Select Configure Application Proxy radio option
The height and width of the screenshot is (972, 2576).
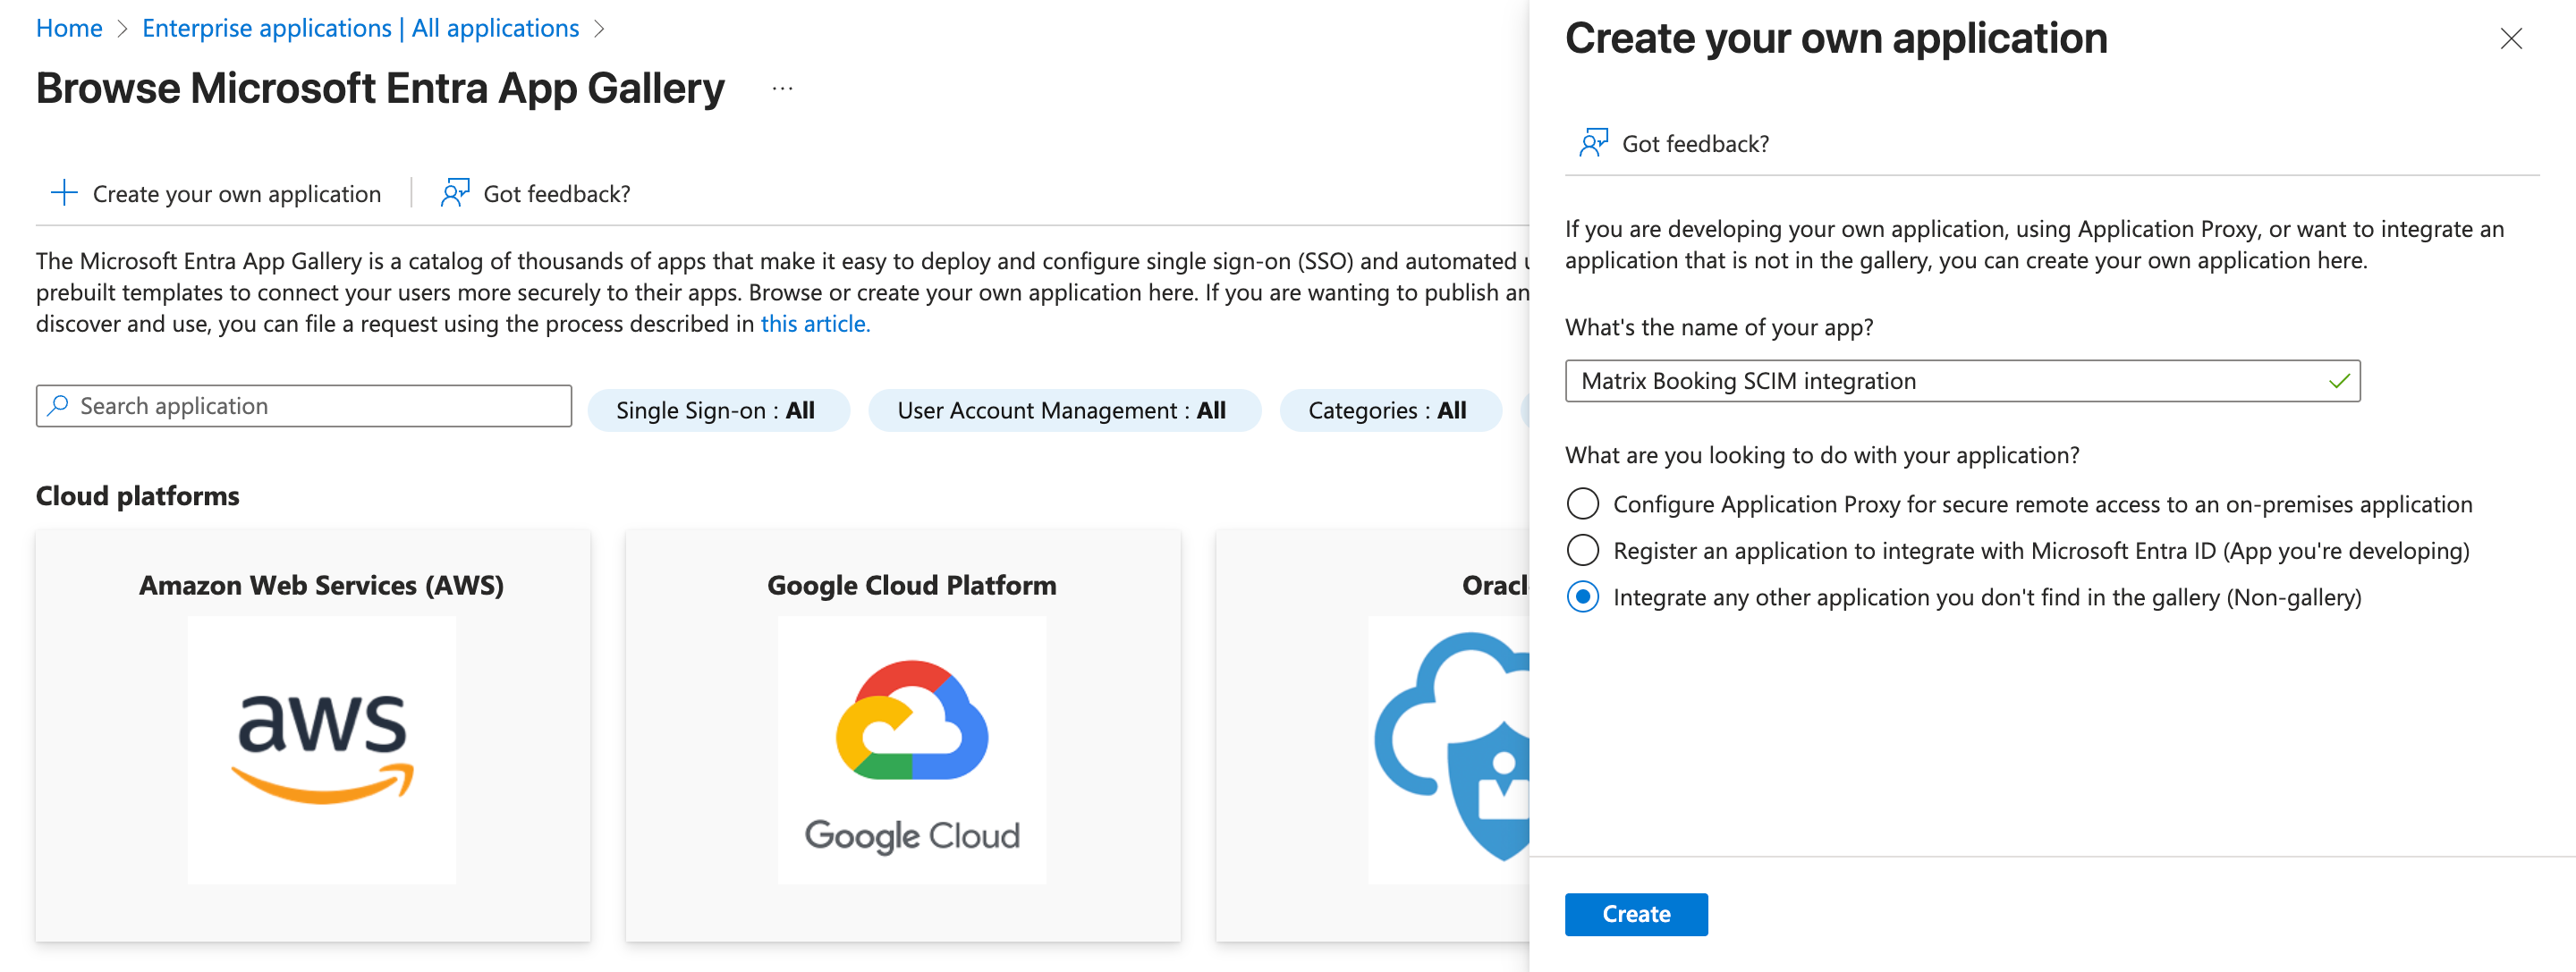tap(1582, 504)
